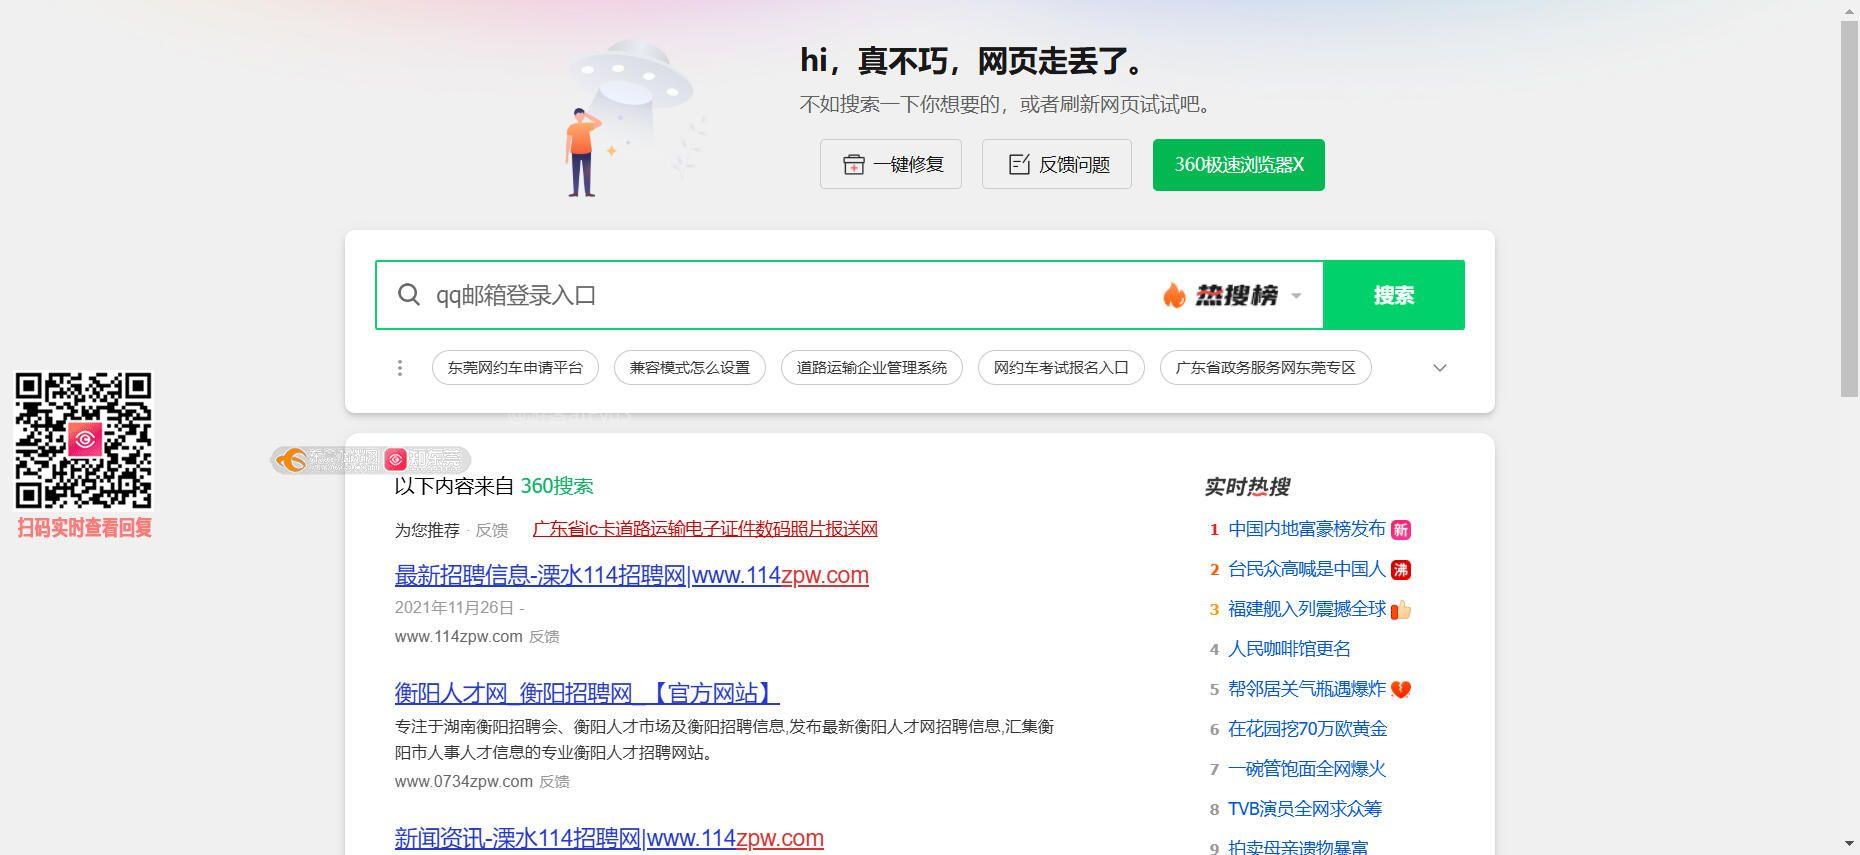Screen dimensions: 1860x855
Task: Open the 360极速浏览器X green button
Action: (x=1238, y=165)
